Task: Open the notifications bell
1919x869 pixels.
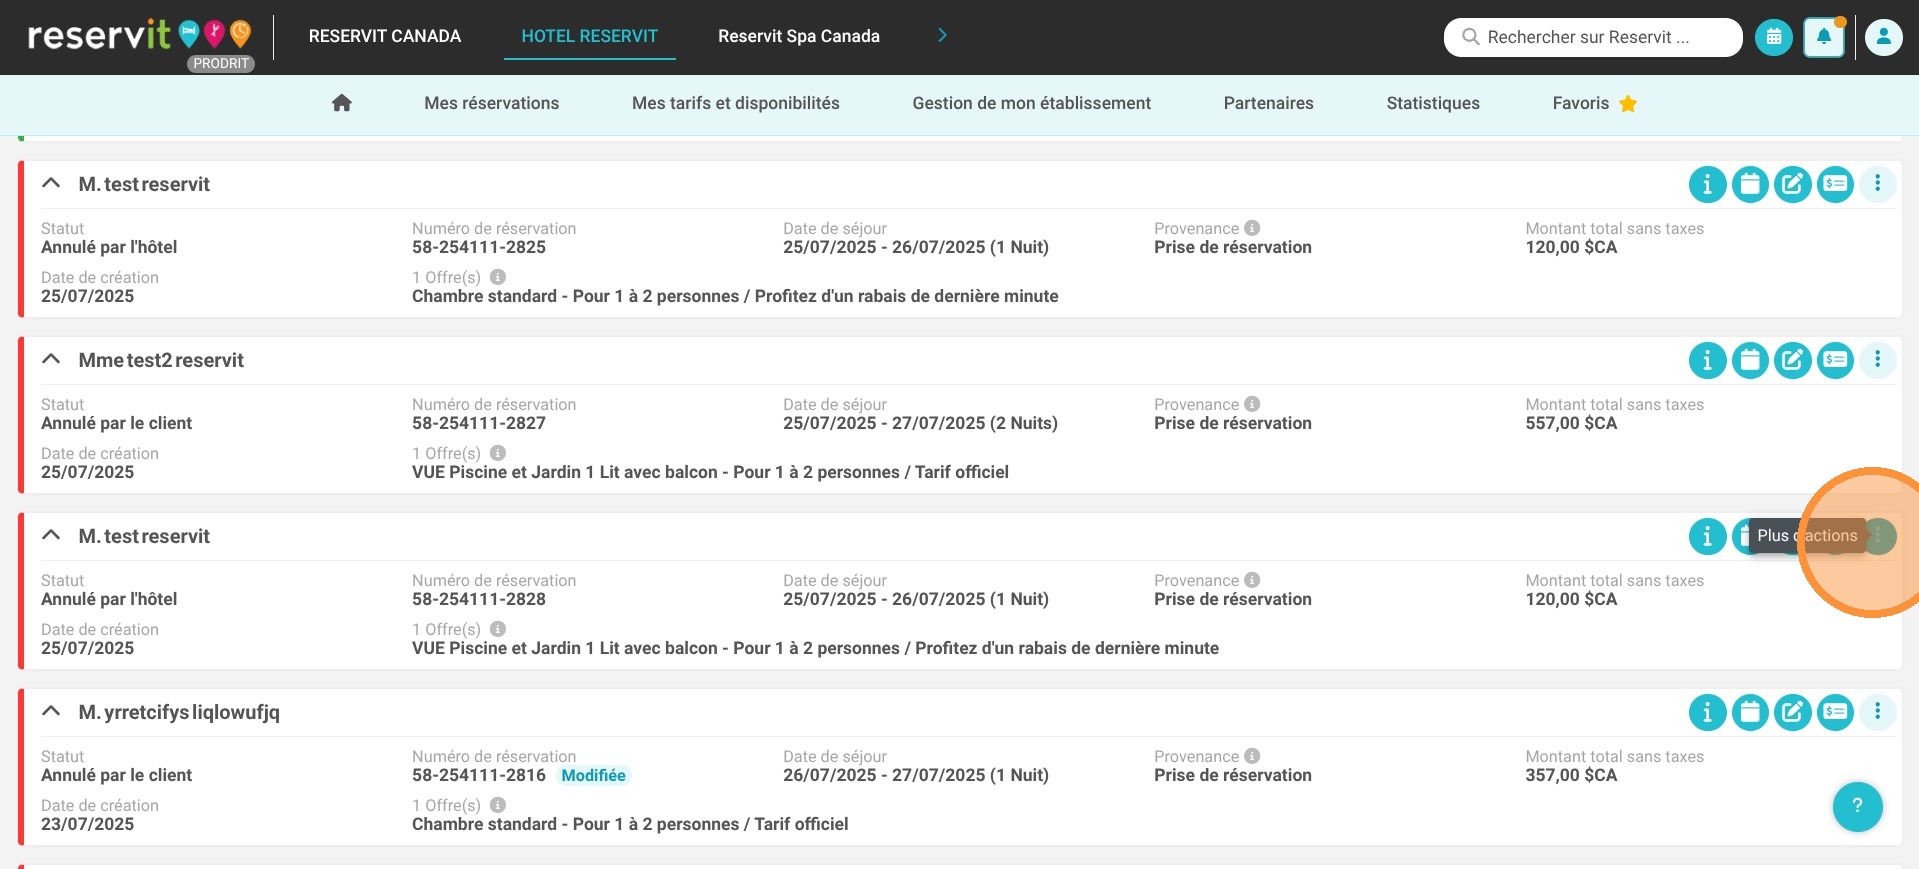Action: [1824, 37]
